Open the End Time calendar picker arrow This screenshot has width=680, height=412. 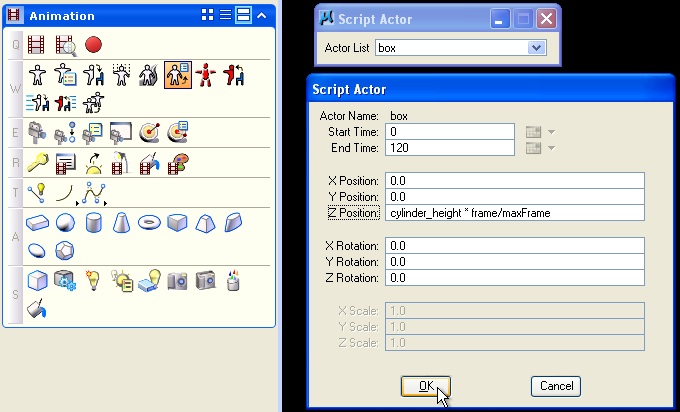[551, 148]
